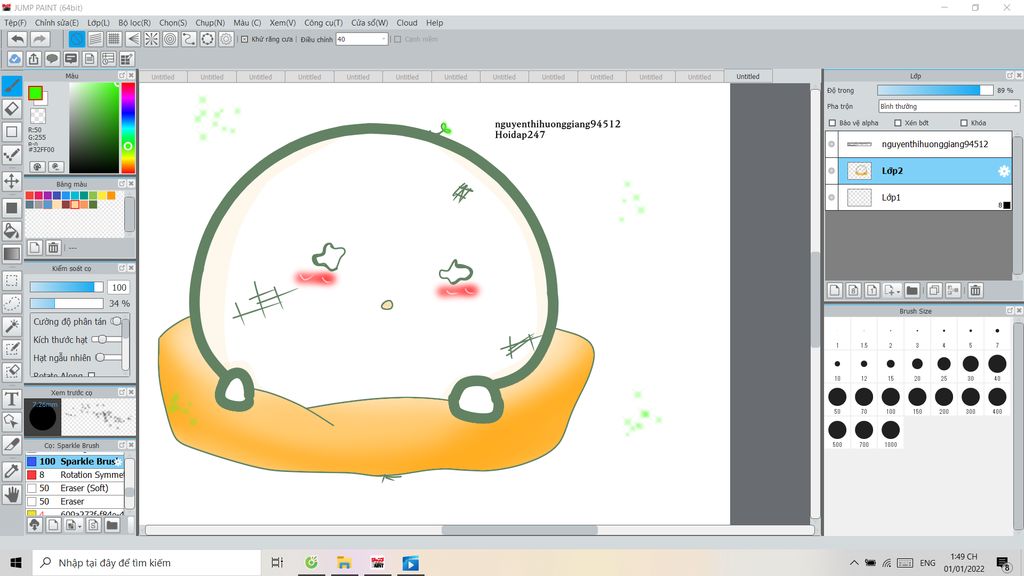1024x576 pixels.
Task: Select the Lasso selection tool
Action: coord(12,303)
